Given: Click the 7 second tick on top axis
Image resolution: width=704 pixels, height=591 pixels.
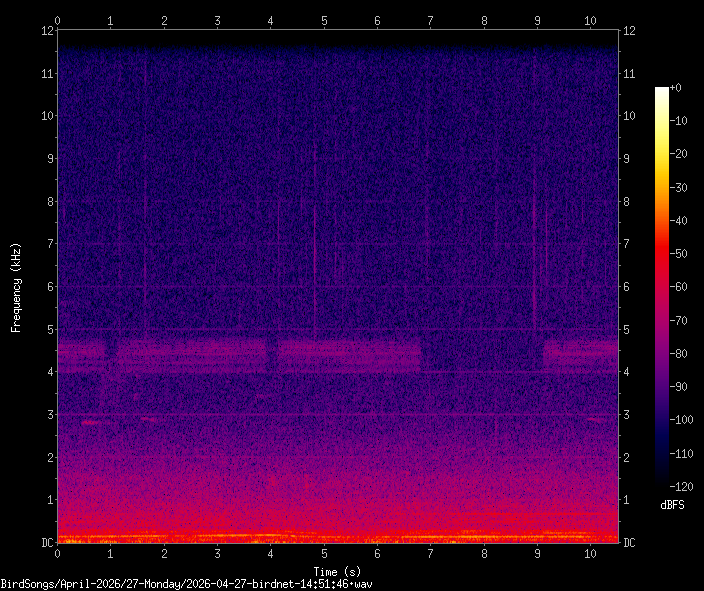Looking at the screenshot, I should 430,20.
